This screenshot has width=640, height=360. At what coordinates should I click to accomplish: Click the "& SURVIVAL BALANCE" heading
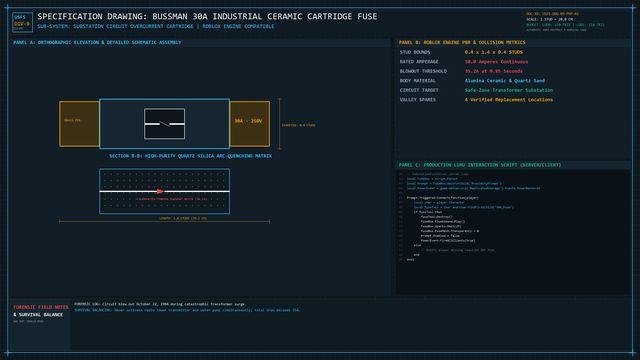(x=38, y=315)
